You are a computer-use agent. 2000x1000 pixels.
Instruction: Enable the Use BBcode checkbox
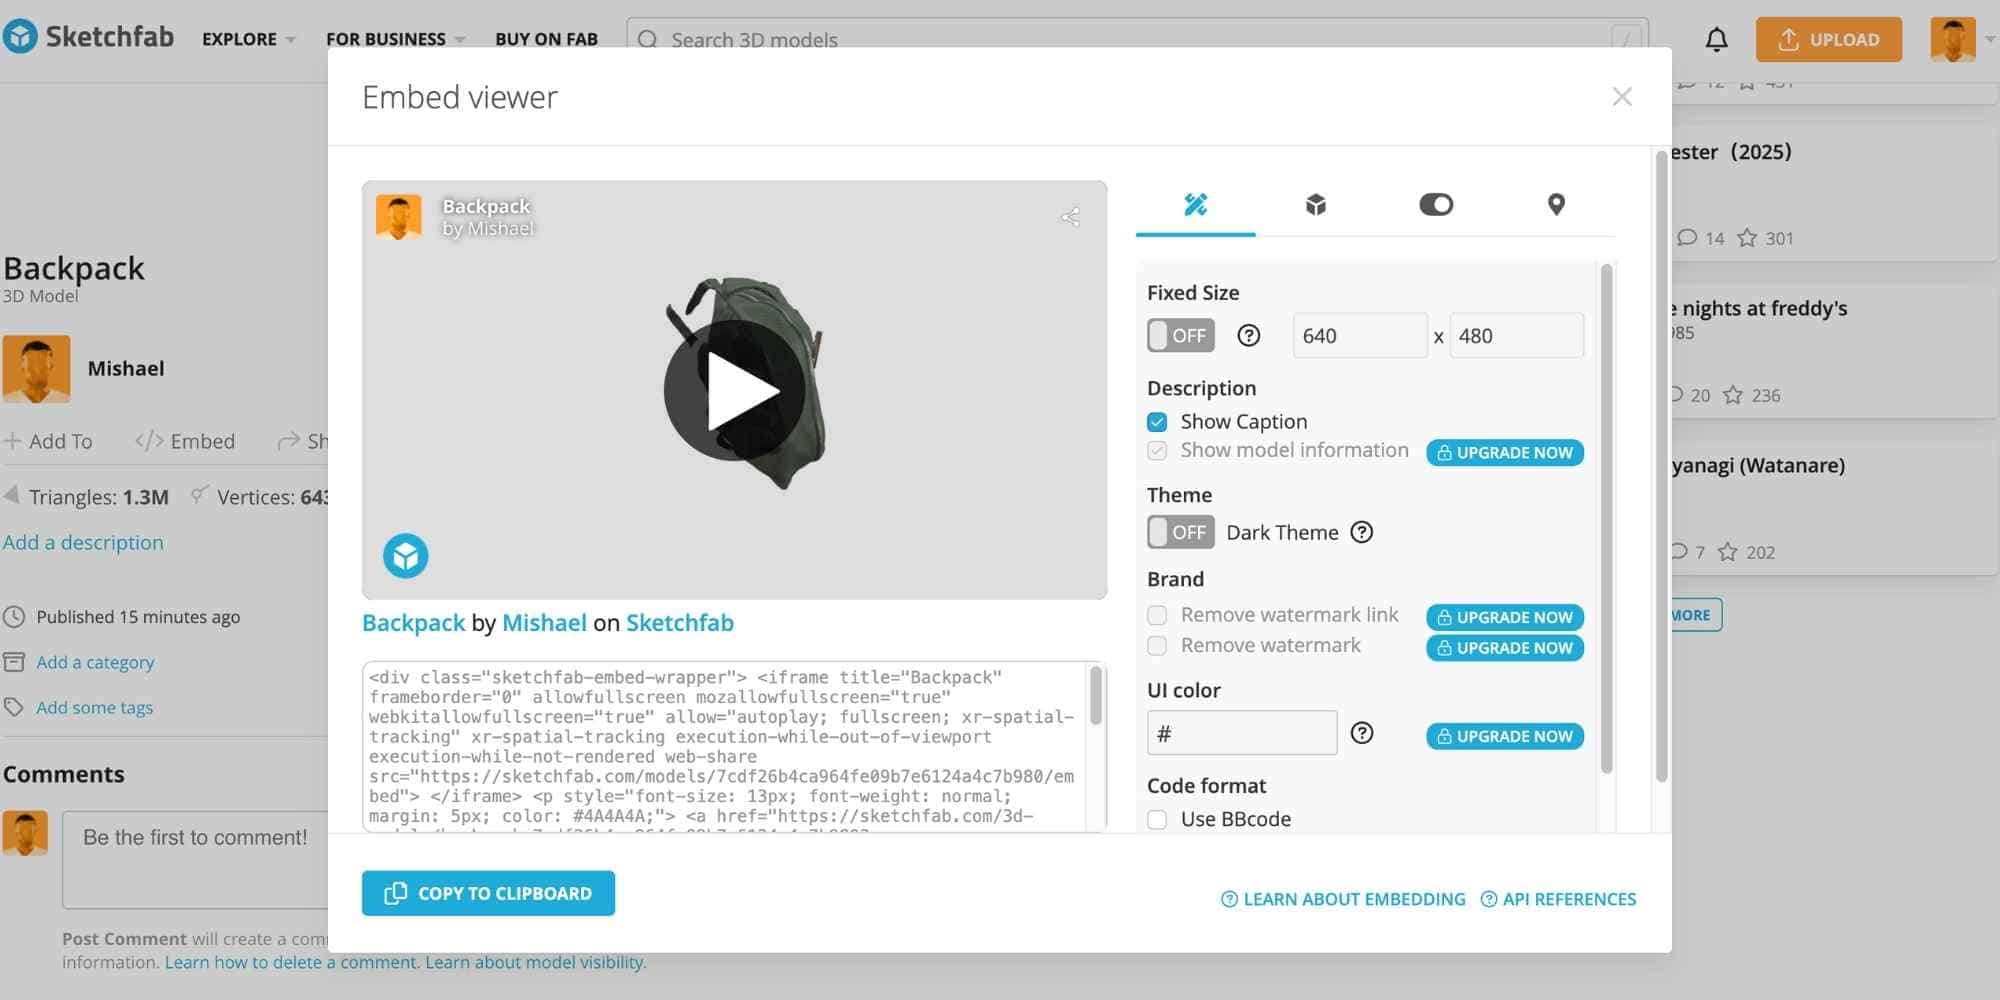pyautogui.click(x=1157, y=820)
